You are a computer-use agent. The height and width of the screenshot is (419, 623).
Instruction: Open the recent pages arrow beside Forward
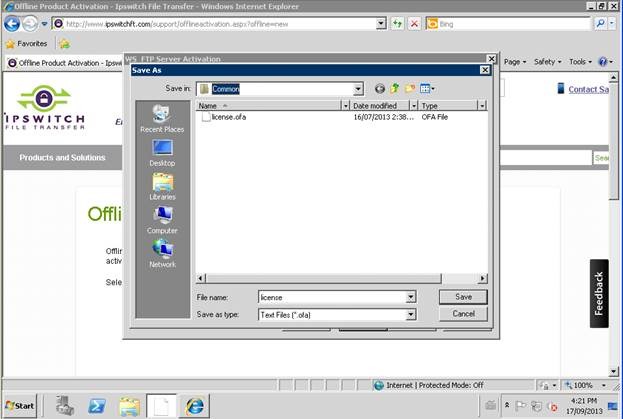coord(44,24)
